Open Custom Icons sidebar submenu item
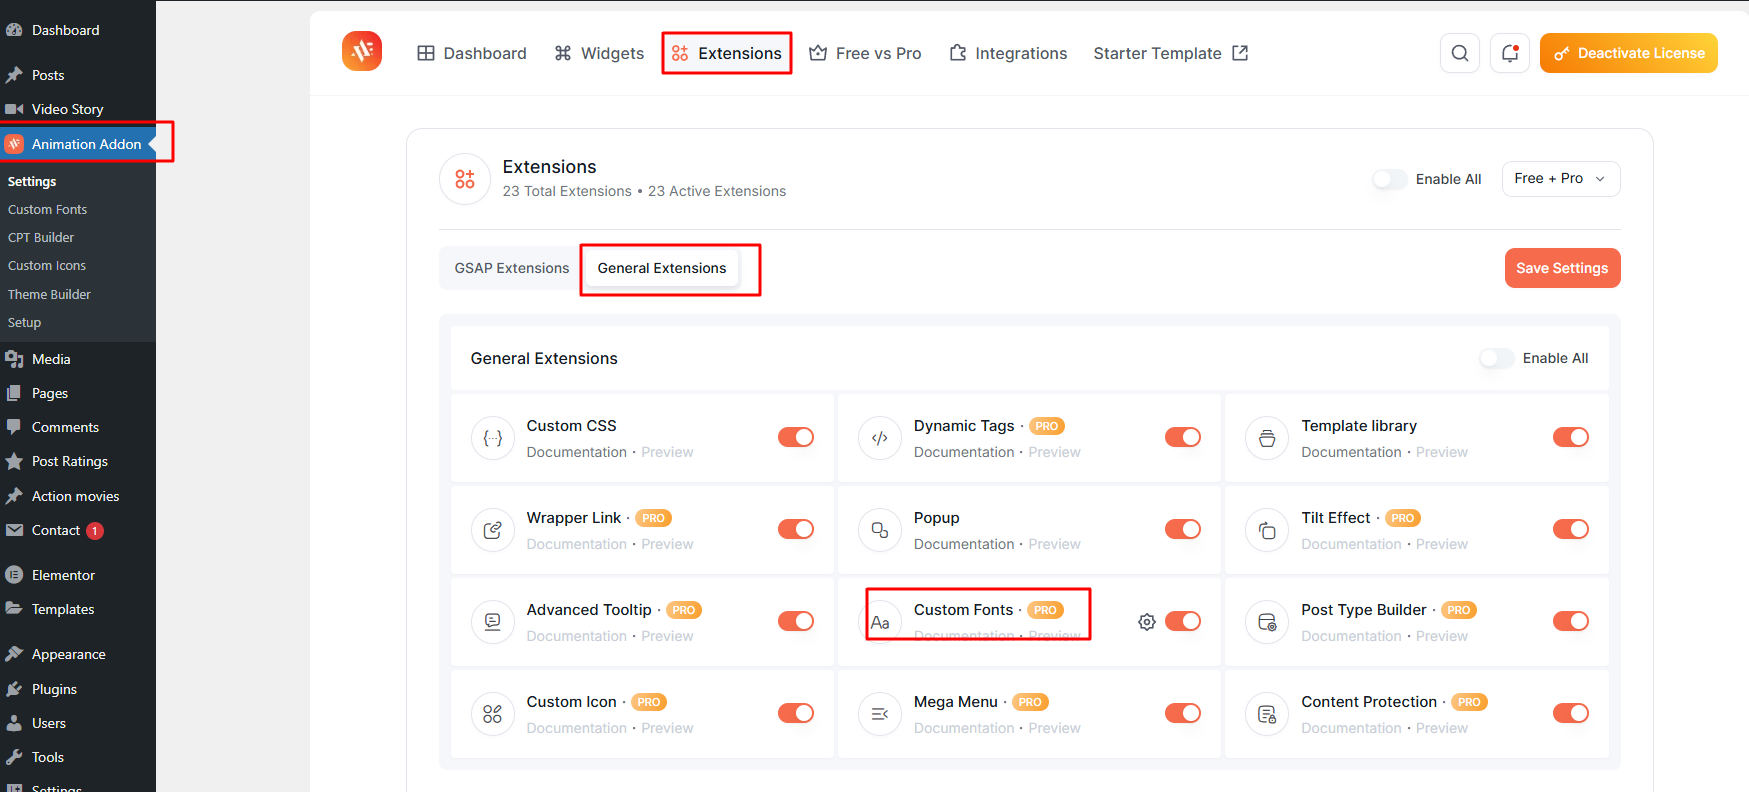 pyautogui.click(x=47, y=265)
